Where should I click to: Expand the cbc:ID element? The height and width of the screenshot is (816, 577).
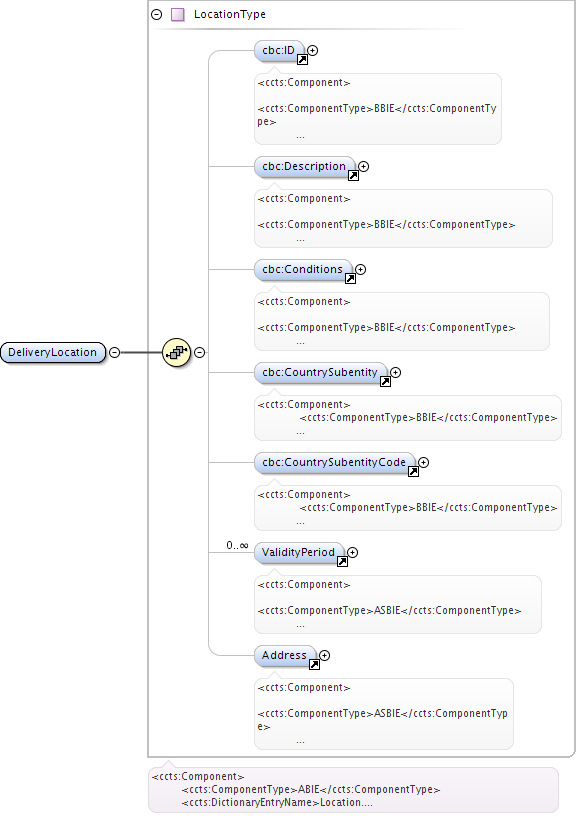[313, 50]
